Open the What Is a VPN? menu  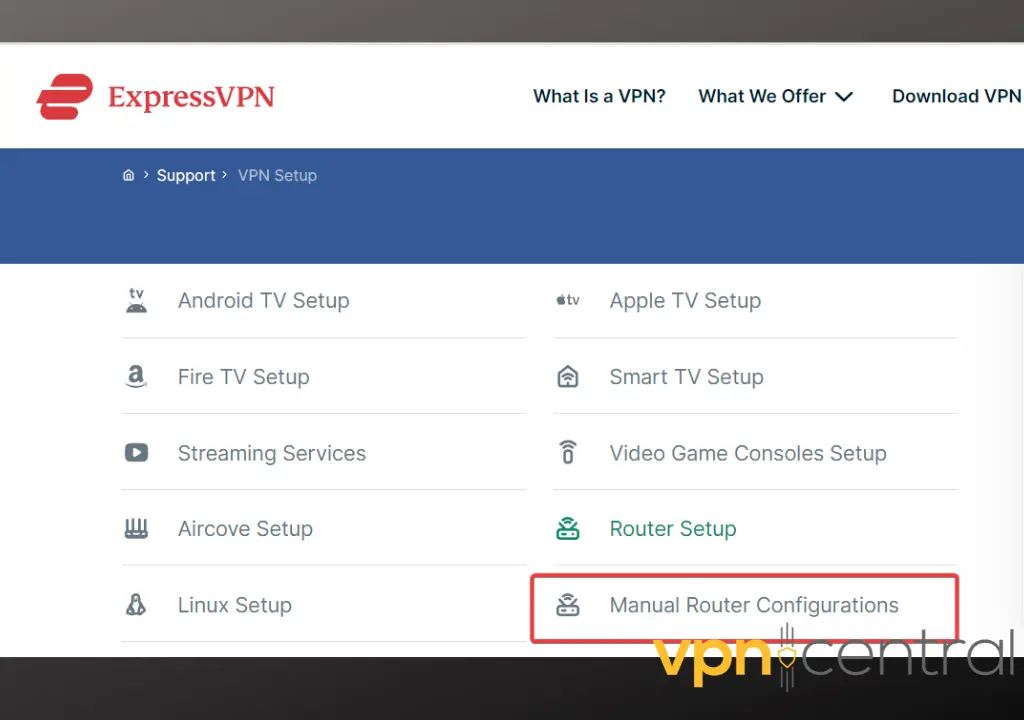click(x=599, y=96)
